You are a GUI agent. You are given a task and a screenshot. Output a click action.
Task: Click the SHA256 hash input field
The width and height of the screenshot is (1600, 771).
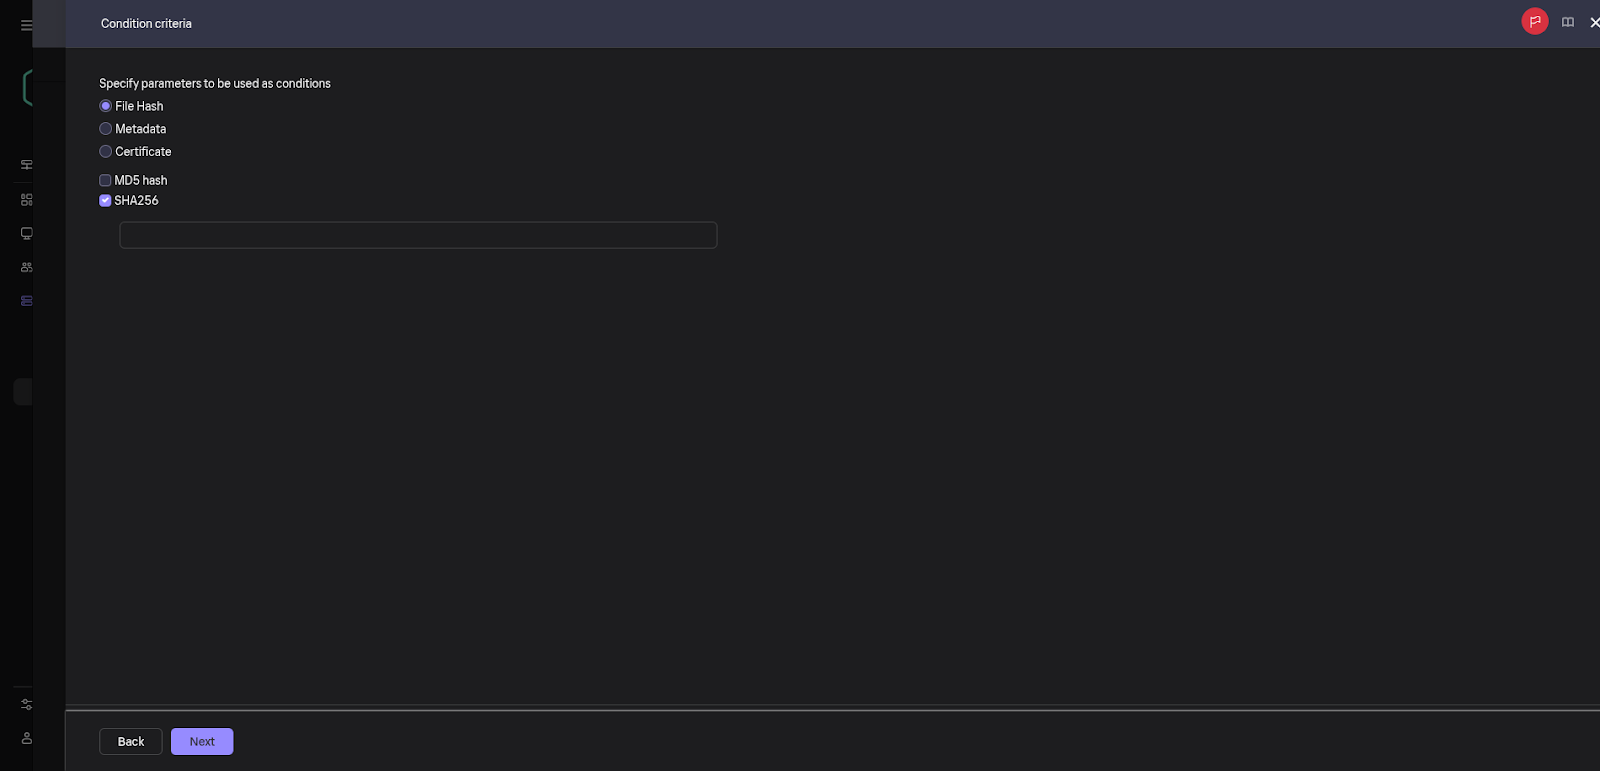tap(418, 235)
